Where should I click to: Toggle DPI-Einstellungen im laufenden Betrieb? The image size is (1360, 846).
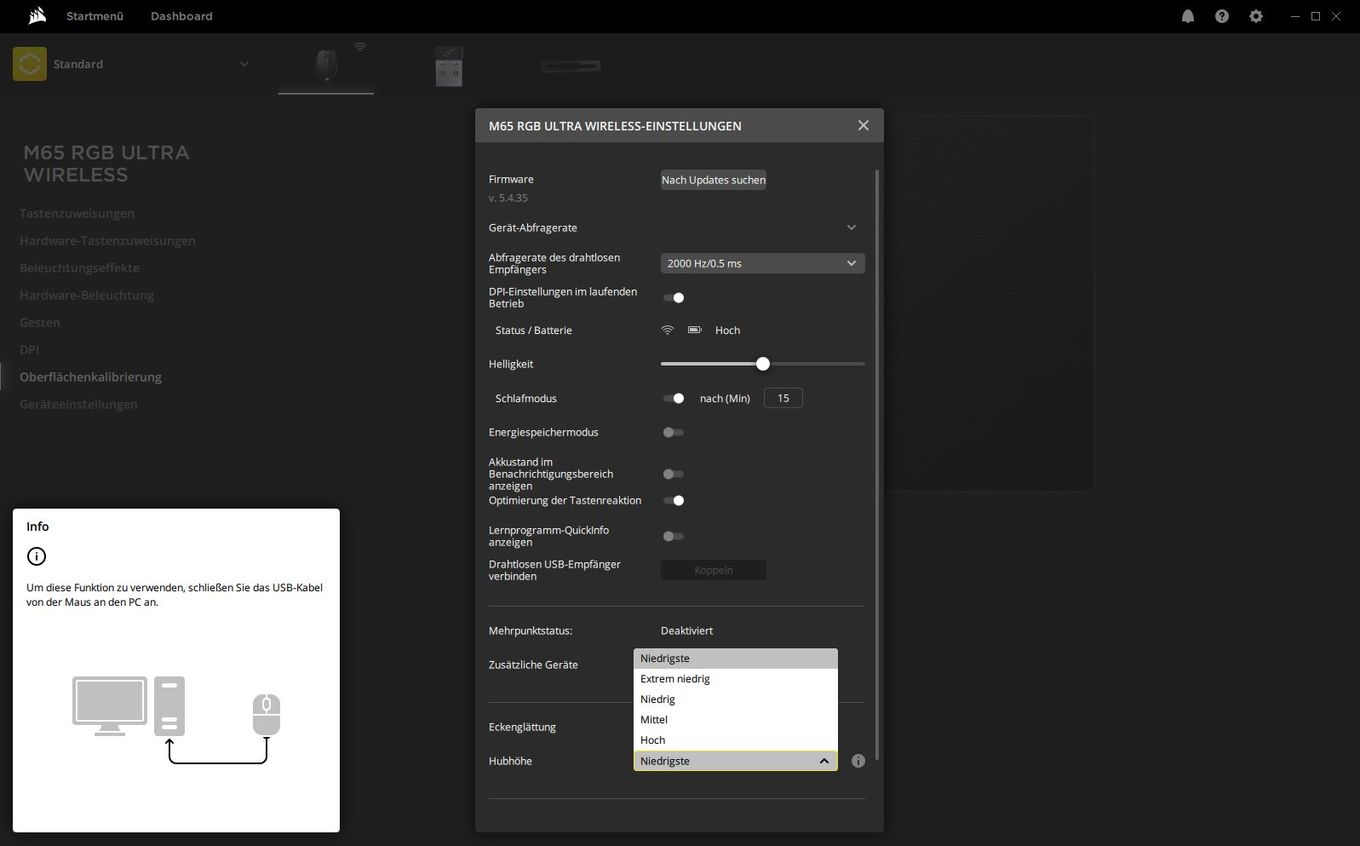point(674,297)
